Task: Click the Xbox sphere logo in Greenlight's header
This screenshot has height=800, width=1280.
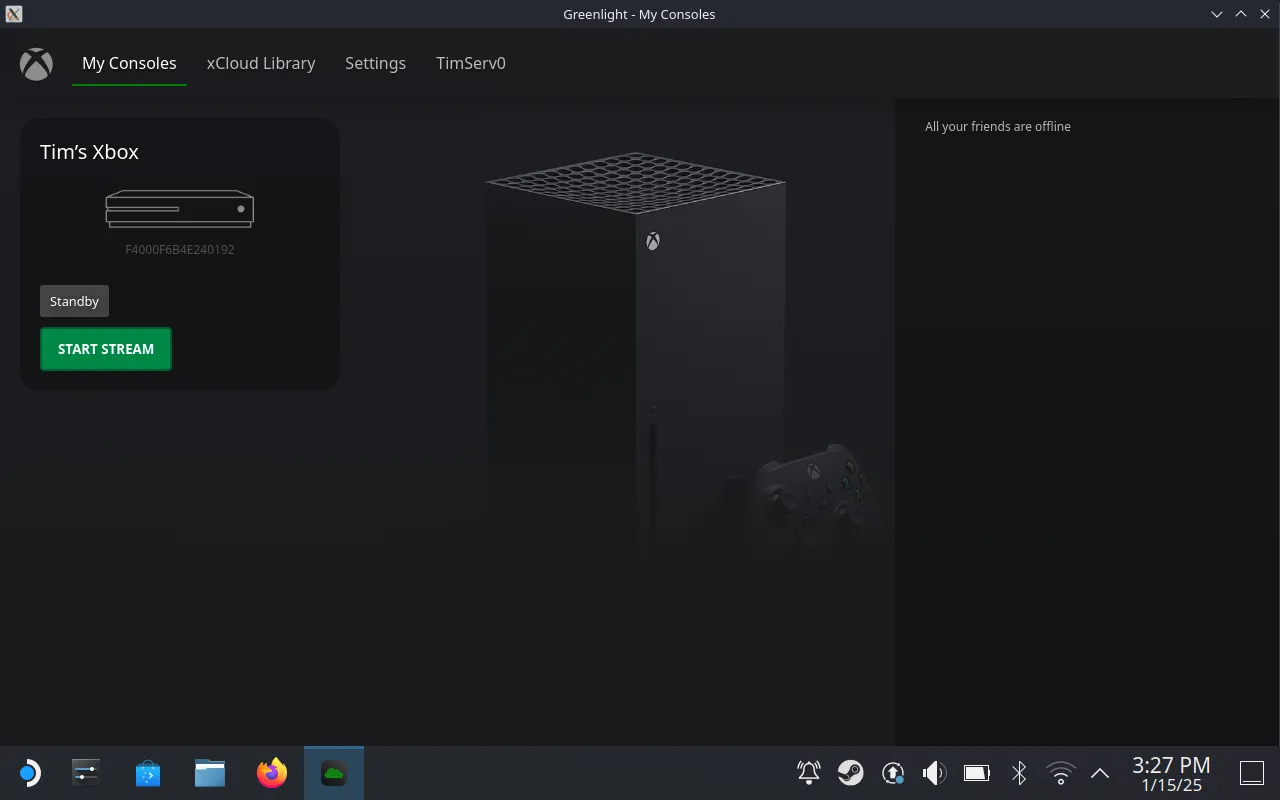Action: pos(36,64)
